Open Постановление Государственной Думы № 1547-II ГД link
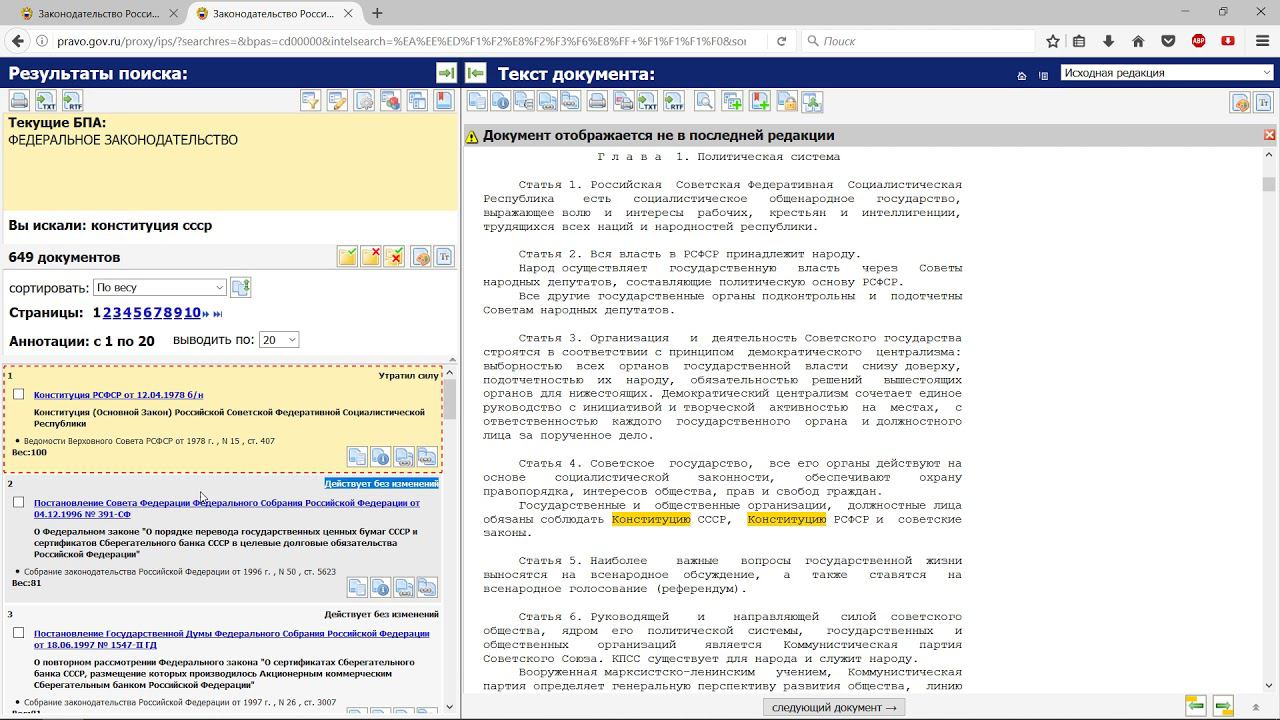 click(x=231, y=639)
